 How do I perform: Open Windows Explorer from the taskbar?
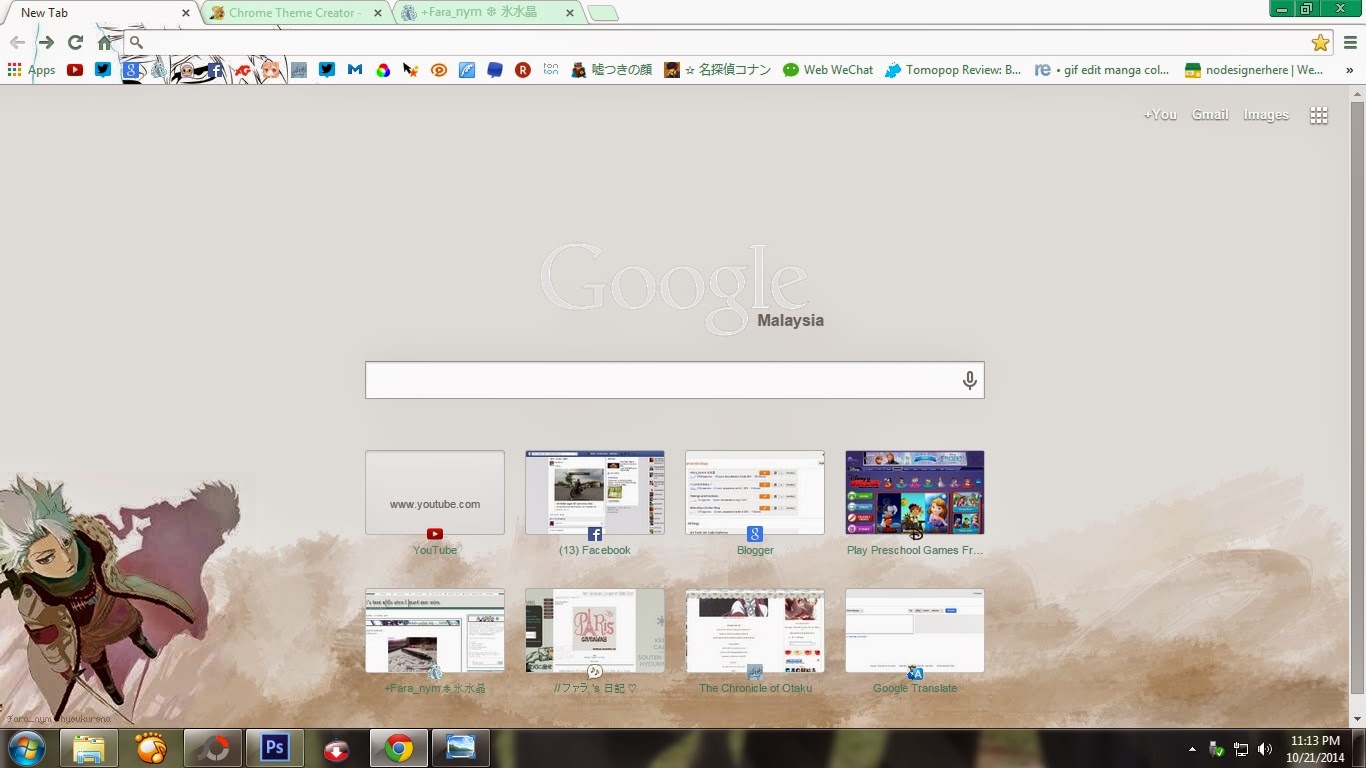89,748
